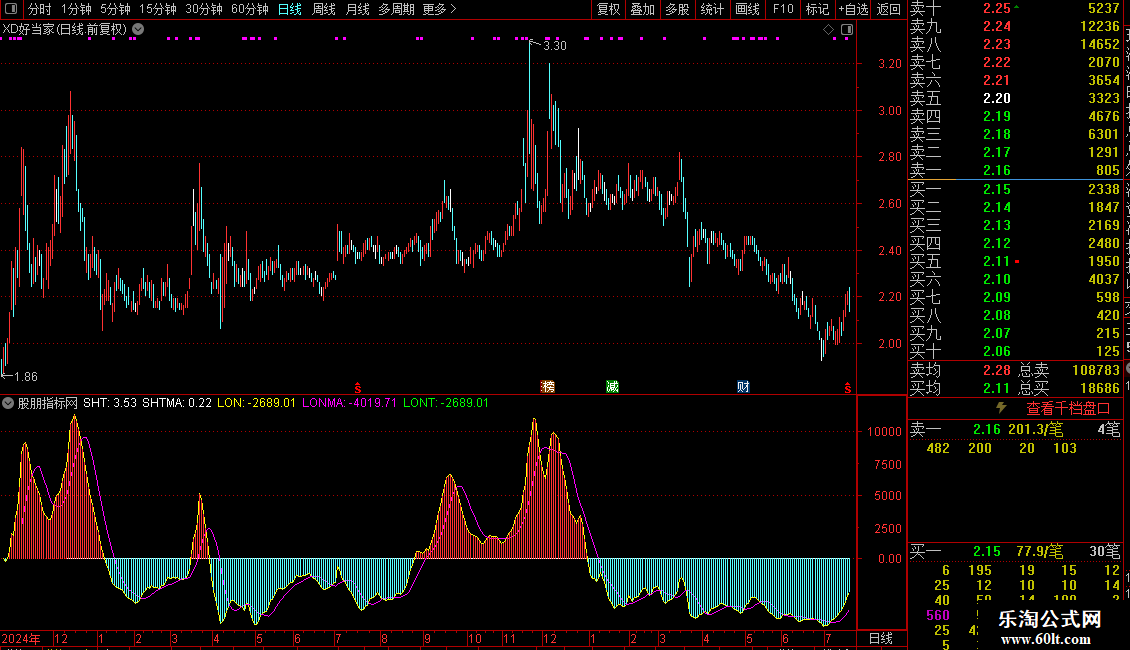Select the 30分钟 period tab

204,9
